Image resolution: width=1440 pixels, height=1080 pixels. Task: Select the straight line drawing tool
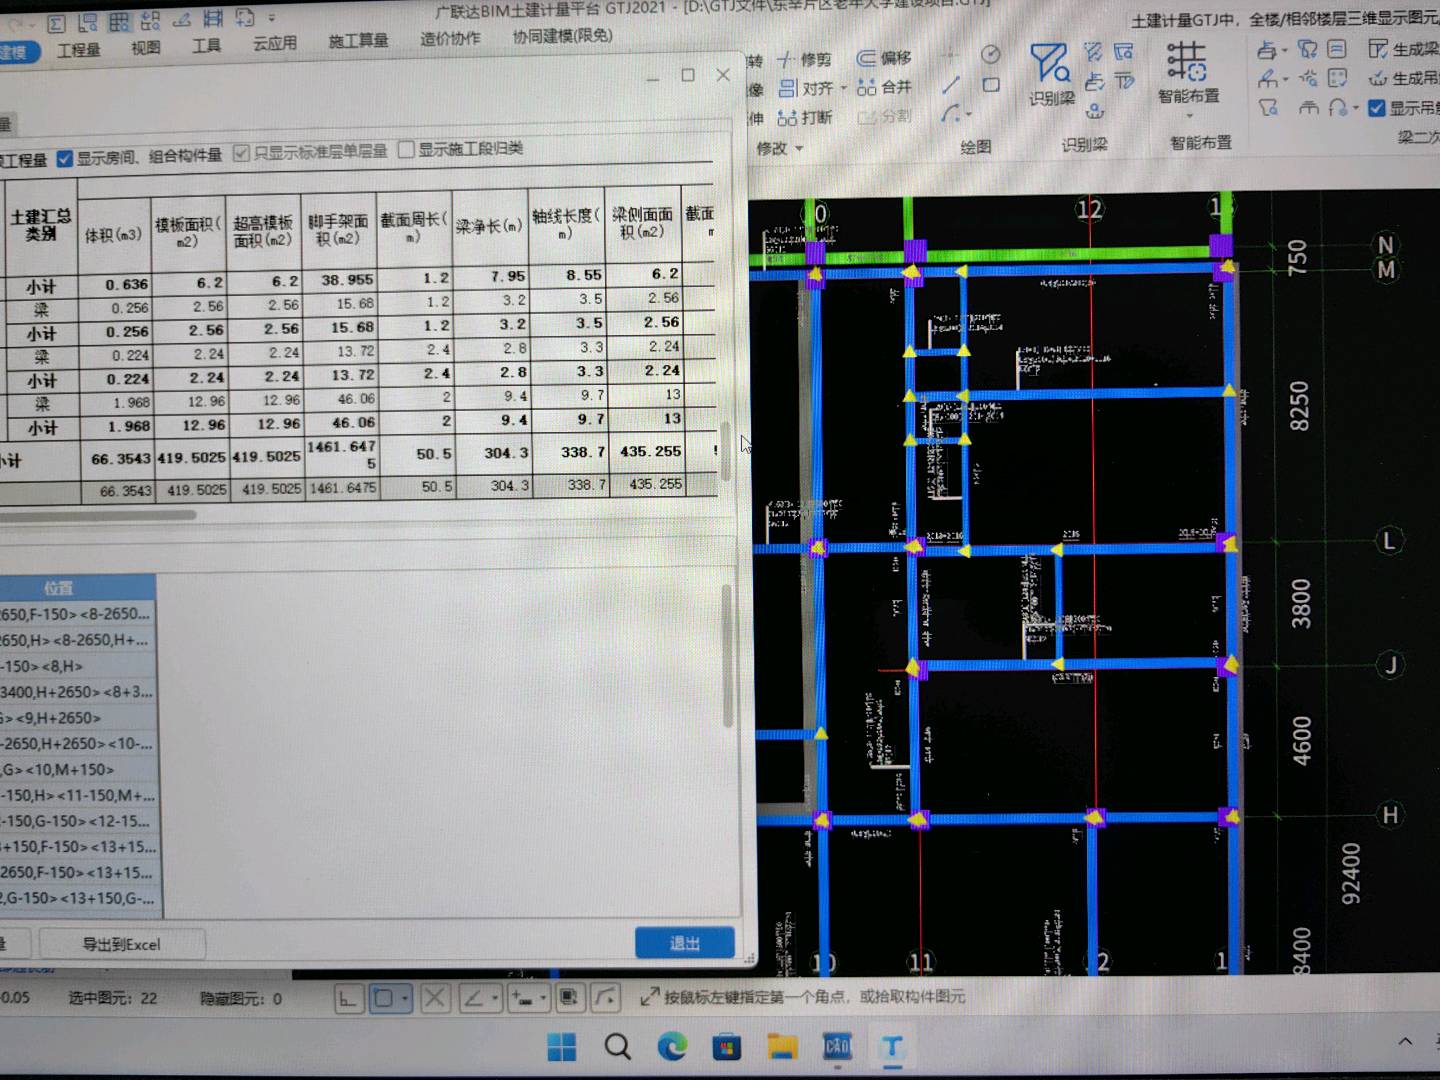click(950, 85)
